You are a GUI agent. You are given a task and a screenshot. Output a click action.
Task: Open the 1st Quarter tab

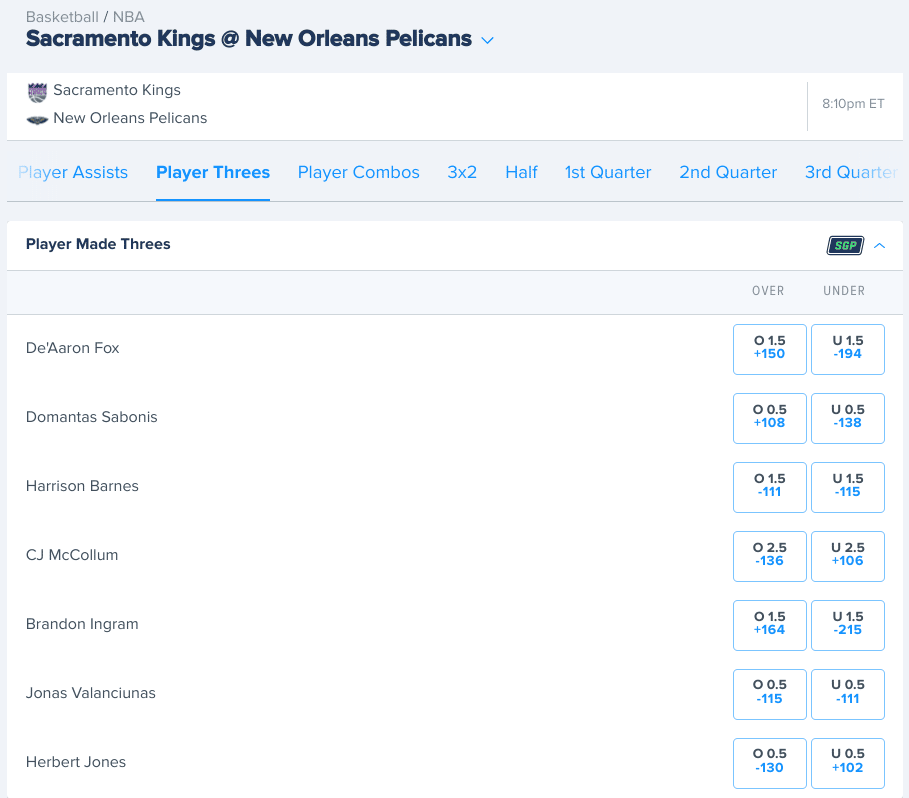(608, 172)
